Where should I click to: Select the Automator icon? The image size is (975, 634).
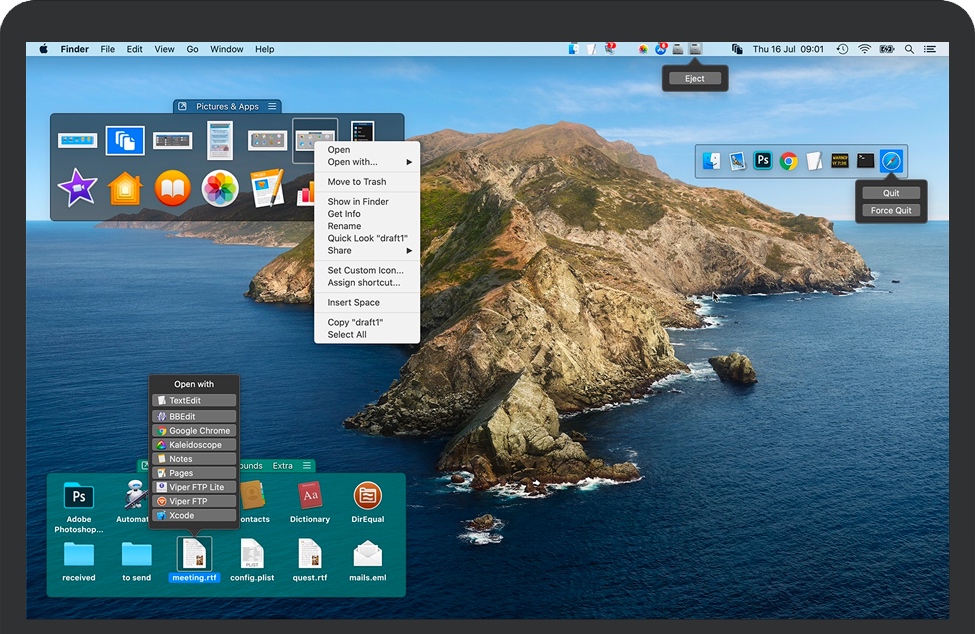coord(134,497)
